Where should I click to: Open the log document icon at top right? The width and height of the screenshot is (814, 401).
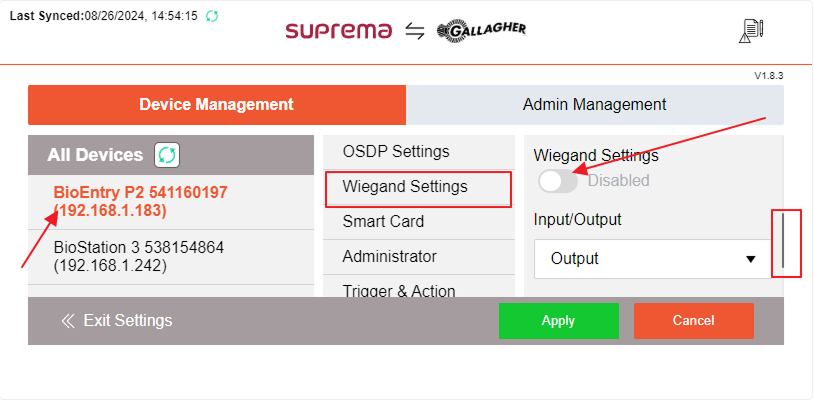tap(750, 31)
